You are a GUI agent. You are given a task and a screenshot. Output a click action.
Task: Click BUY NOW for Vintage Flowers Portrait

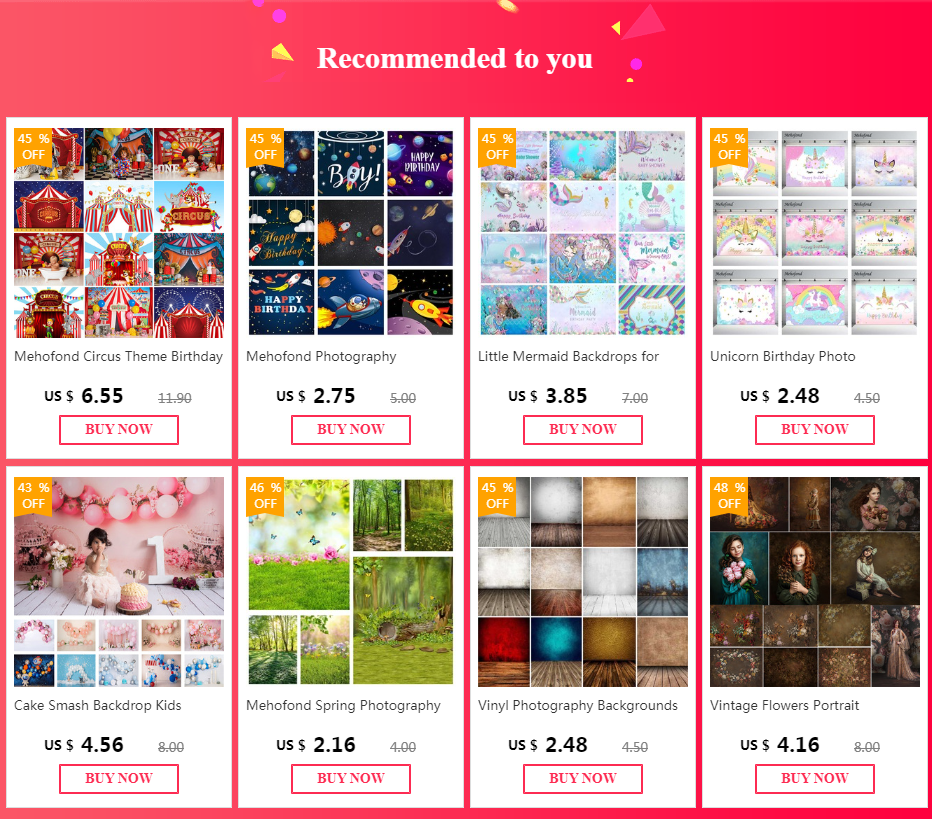tap(815, 779)
